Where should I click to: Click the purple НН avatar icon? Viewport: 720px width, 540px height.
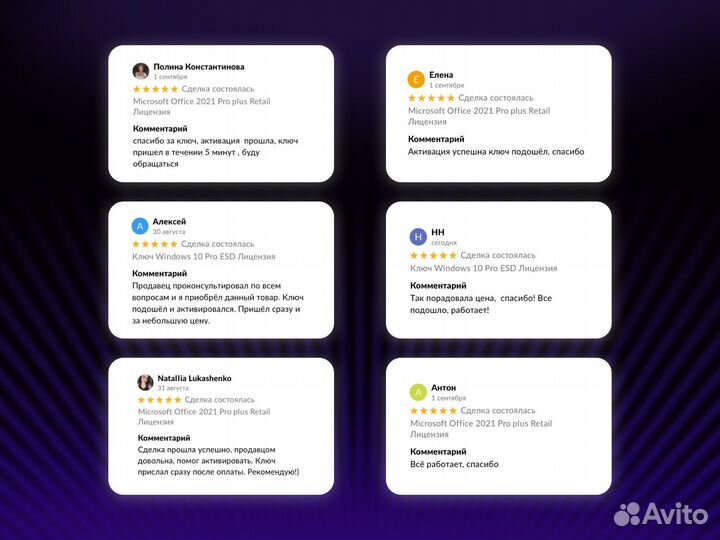click(x=418, y=237)
